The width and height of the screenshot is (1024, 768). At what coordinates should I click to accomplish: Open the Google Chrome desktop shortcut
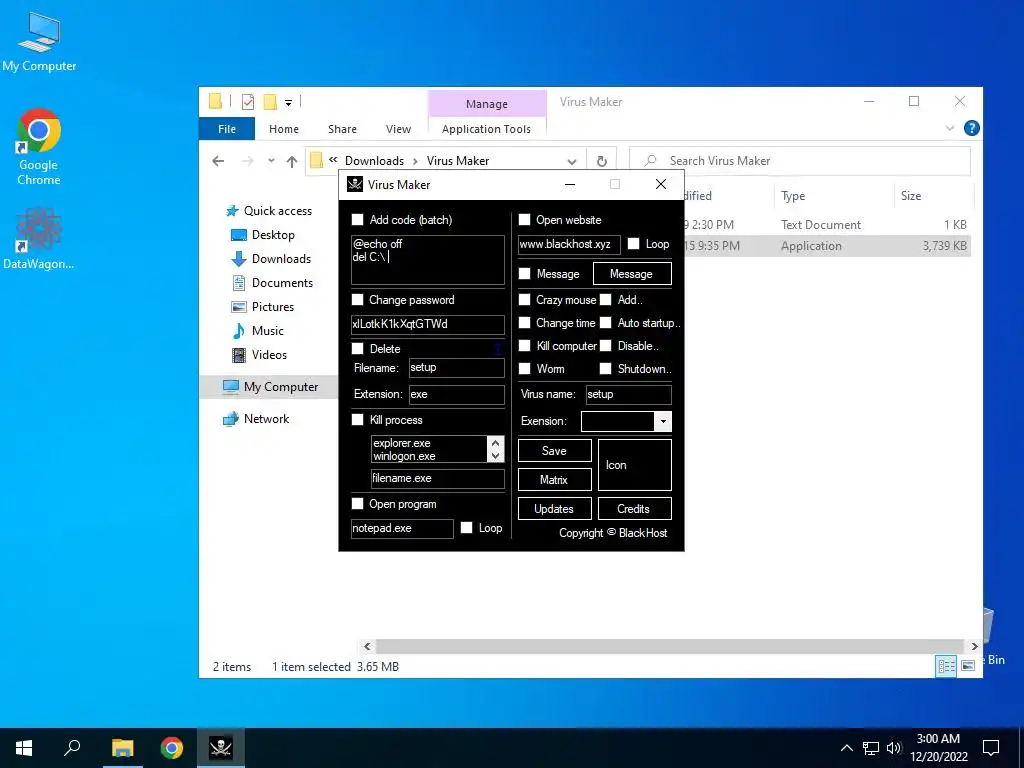click(x=39, y=148)
